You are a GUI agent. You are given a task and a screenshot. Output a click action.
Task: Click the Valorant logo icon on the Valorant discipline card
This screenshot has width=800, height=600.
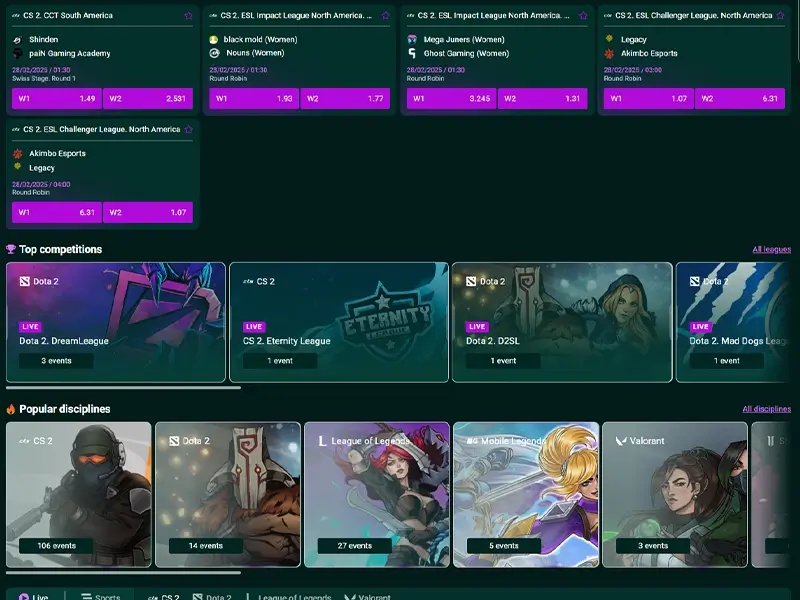(x=621, y=441)
